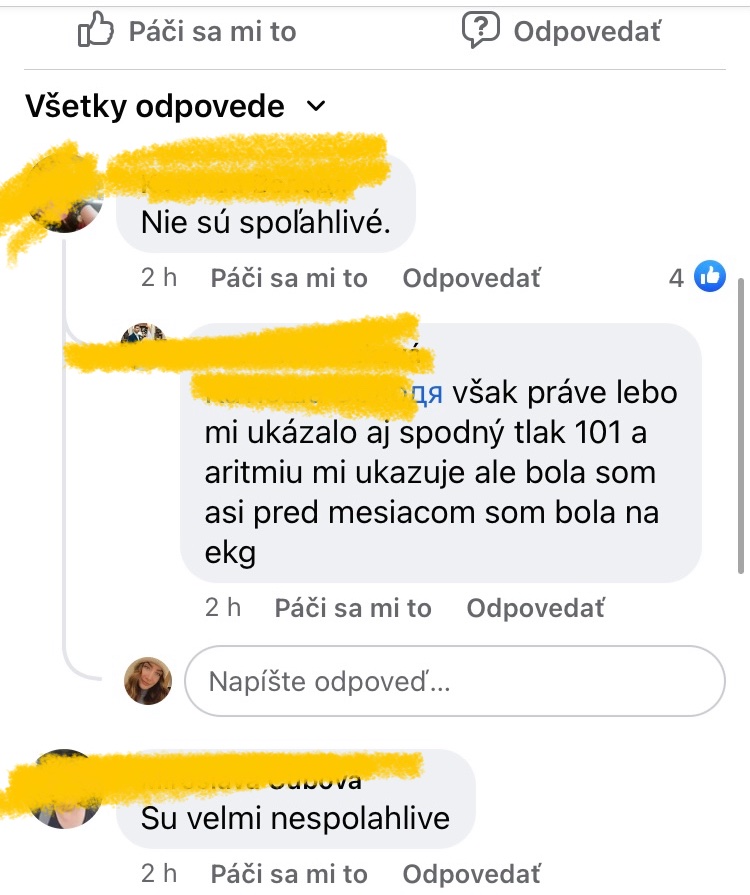Tap the thumbs-up icon at top
Viewport: 750px width, 895px height.
(95, 29)
